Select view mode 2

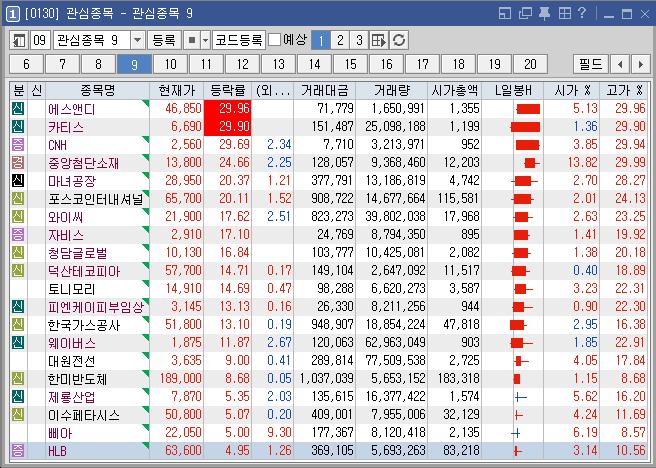(x=340, y=41)
